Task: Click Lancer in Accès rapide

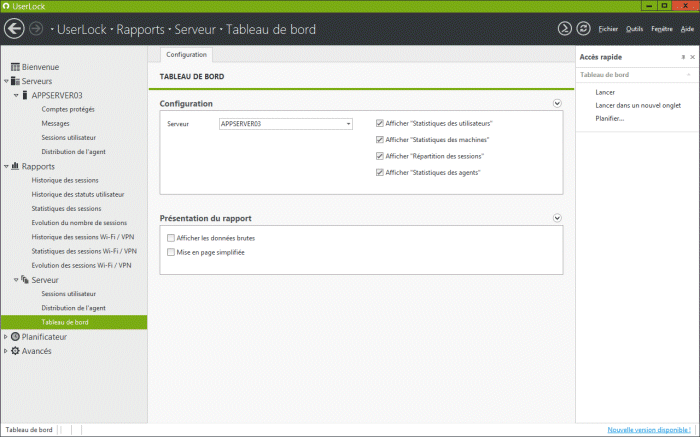Action: click(605, 92)
